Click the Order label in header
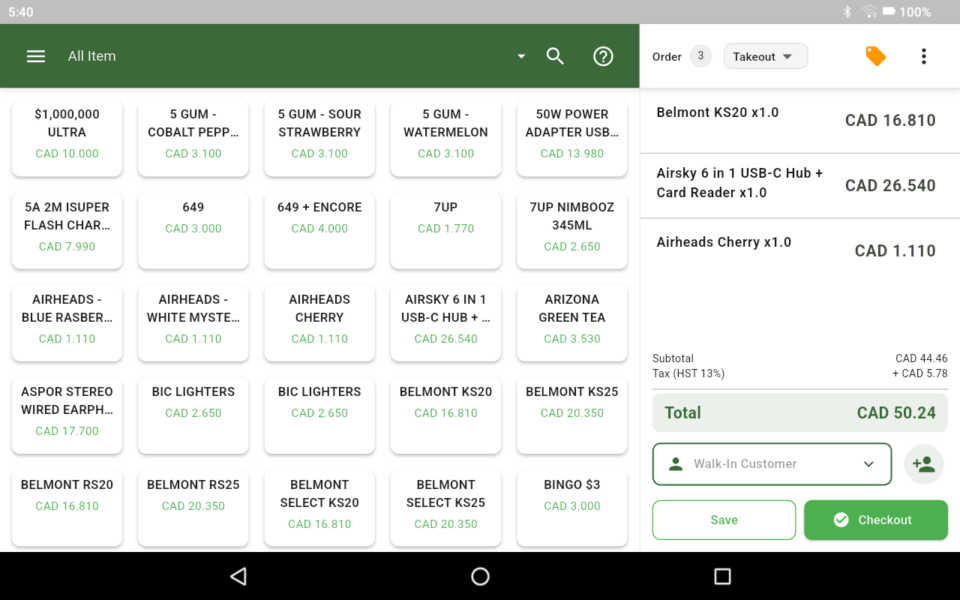The height and width of the screenshot is (600, 960). tap(667, 57)
